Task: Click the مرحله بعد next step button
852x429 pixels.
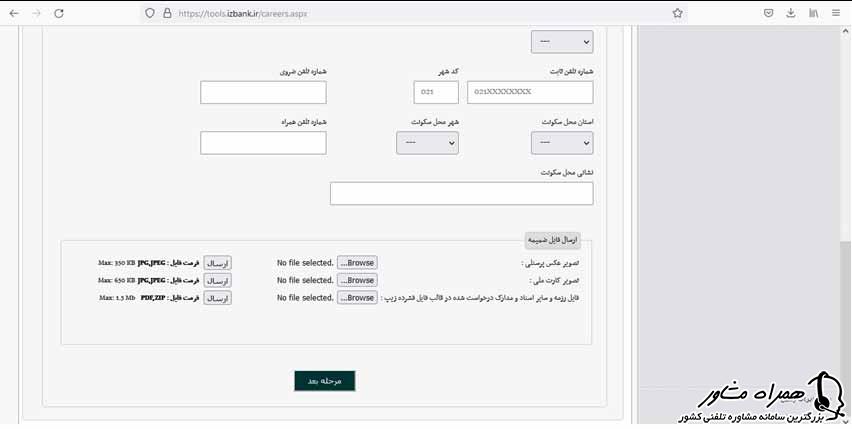Action: (x=325, y=381)
